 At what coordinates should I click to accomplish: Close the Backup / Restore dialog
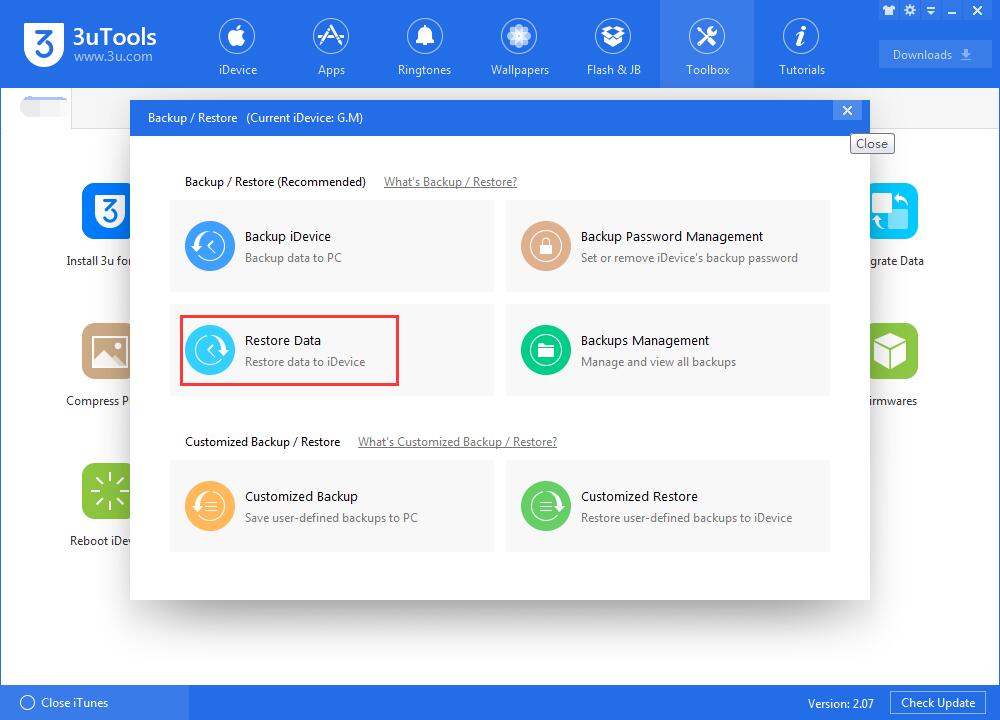pos(847,110)
